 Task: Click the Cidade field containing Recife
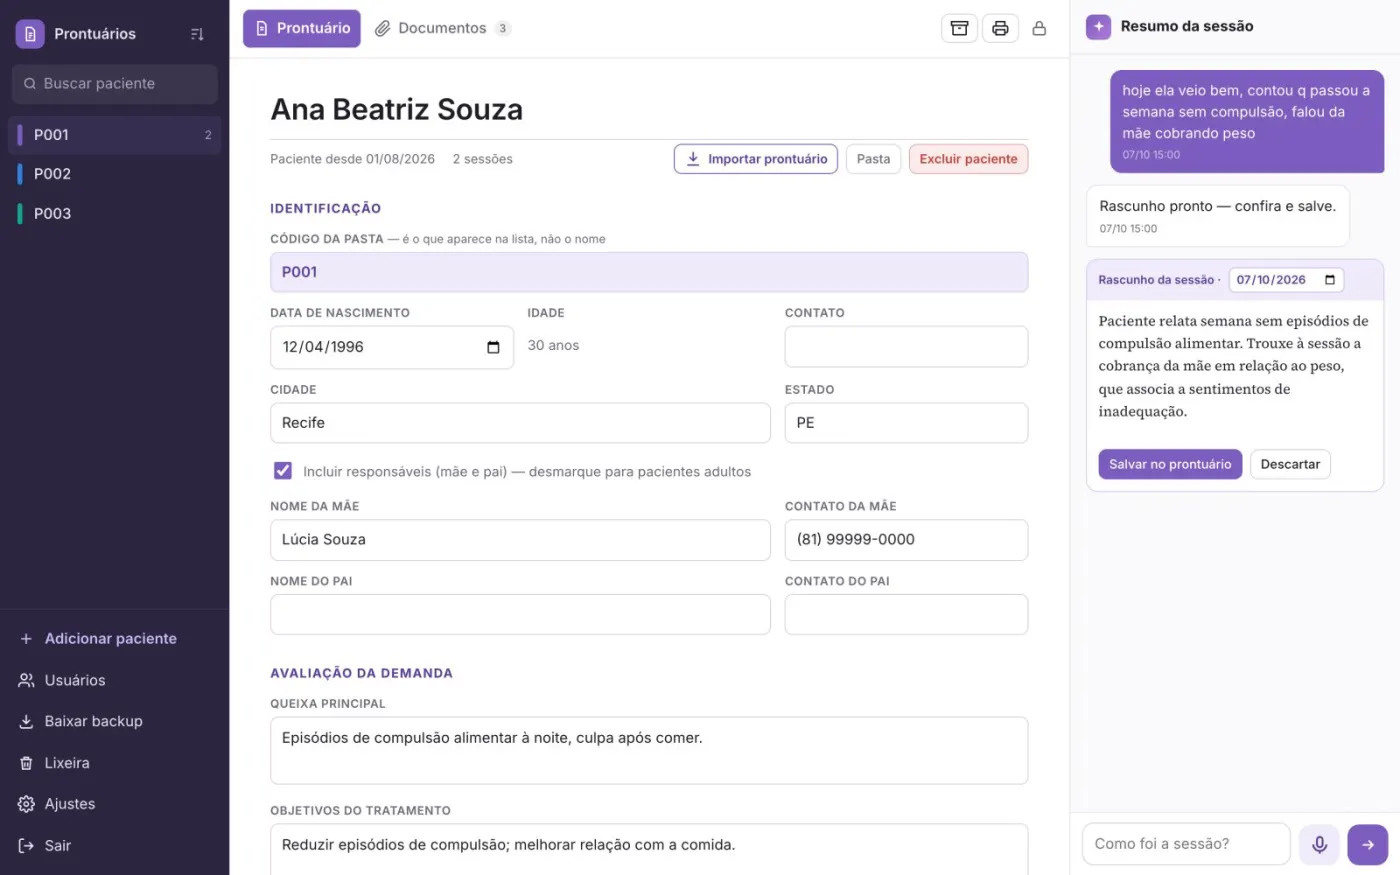[x=520, y=423]
